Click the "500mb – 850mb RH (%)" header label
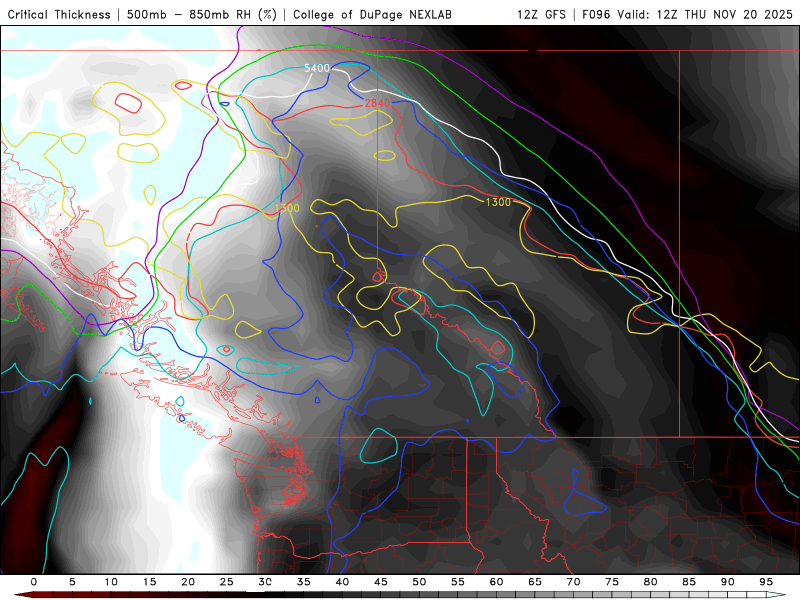The height and width of the screenshot is (600, 800). pyautogui.click(x=202, y=14)
